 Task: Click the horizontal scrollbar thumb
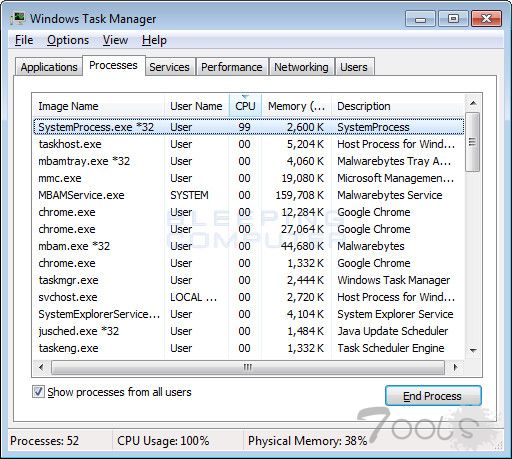[x=248, y=367]
